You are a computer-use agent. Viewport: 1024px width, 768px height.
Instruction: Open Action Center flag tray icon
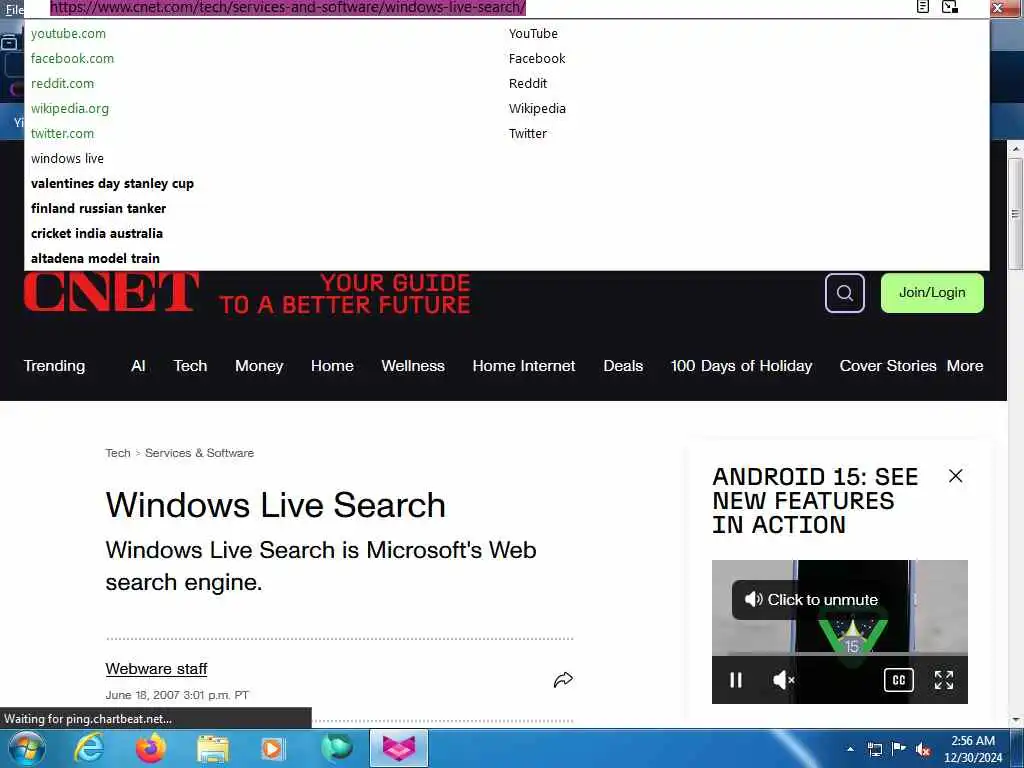[x=899, y=749]
